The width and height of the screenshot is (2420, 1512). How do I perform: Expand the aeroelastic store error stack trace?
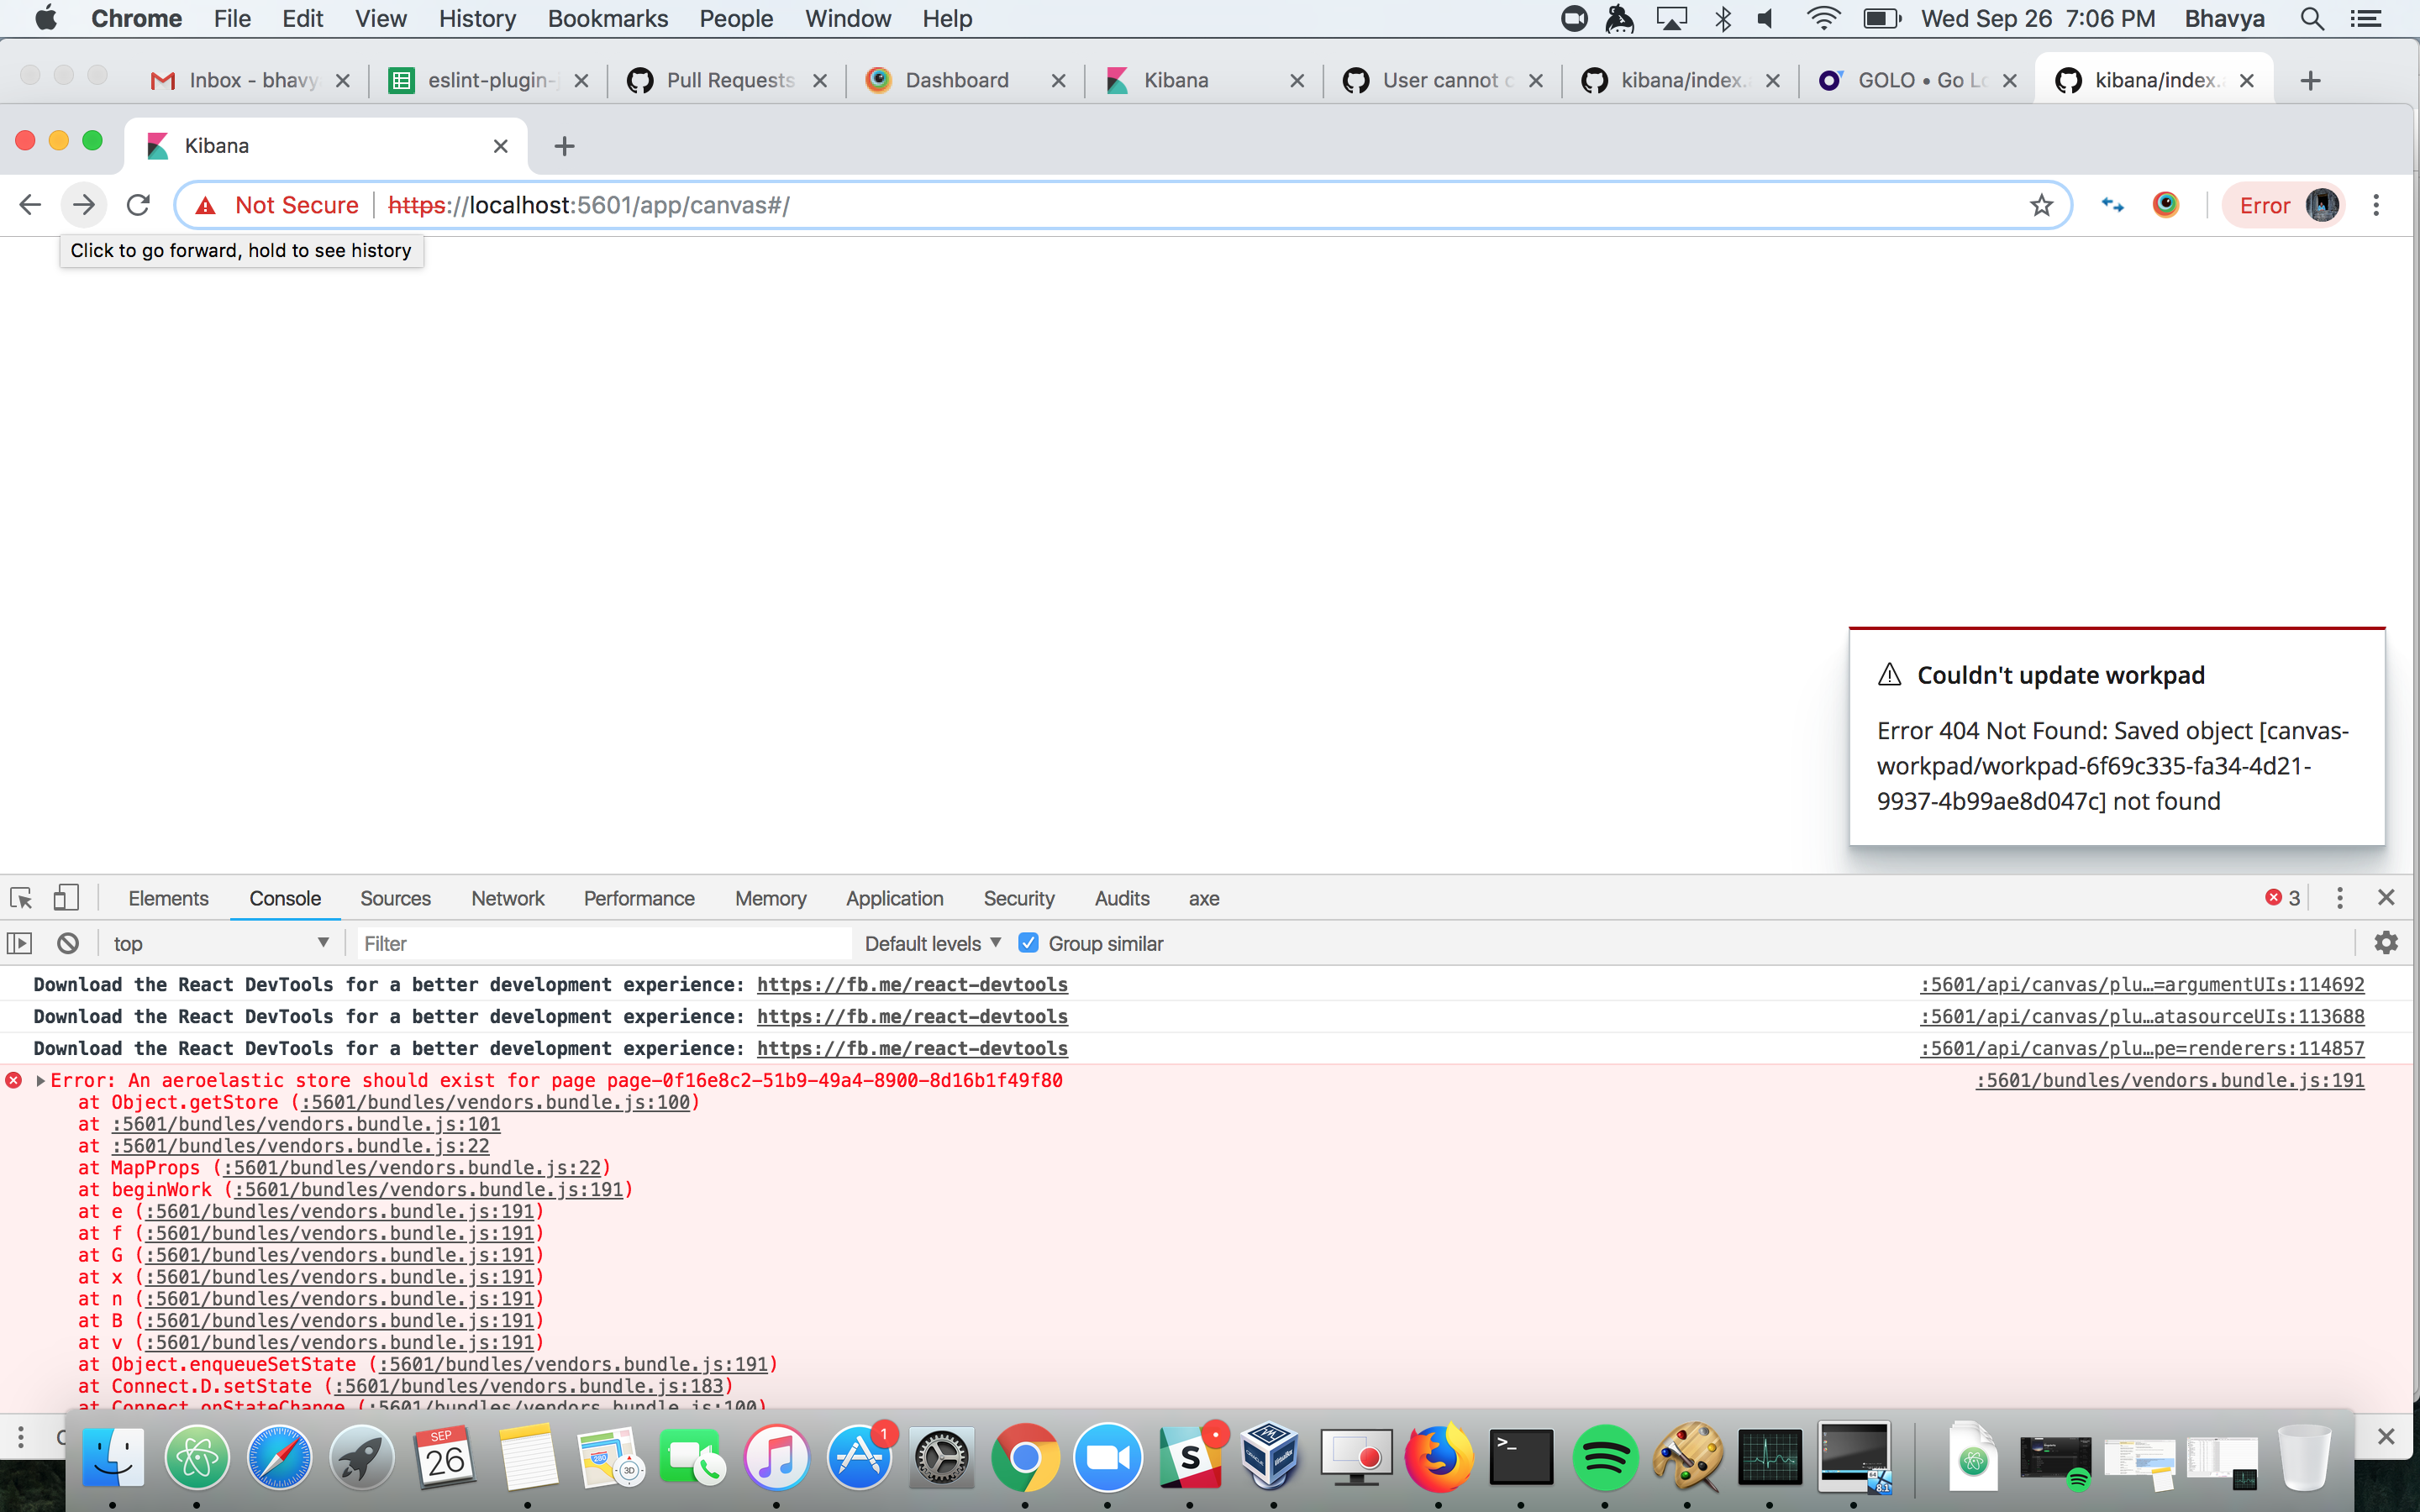[x=41, y=1080]
